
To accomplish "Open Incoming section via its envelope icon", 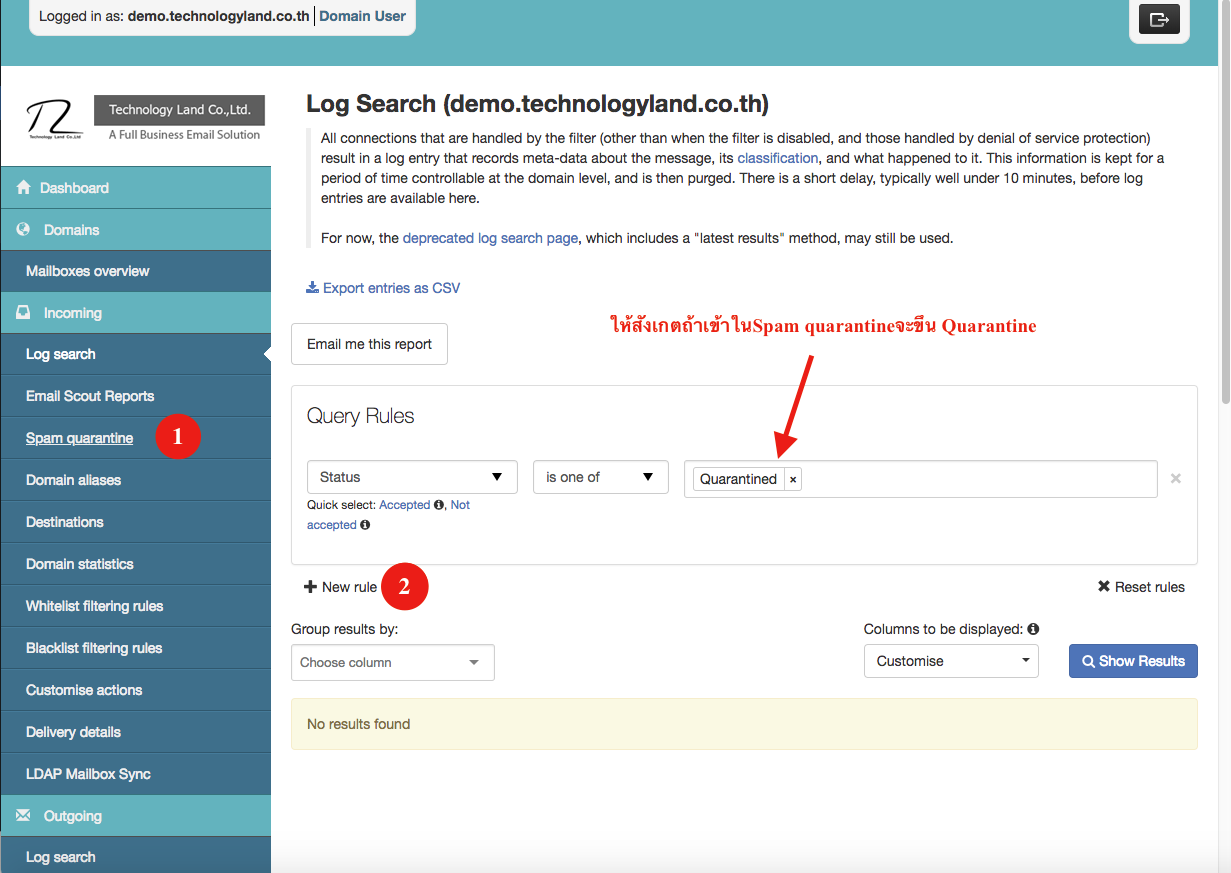I will tap(23, 312).
